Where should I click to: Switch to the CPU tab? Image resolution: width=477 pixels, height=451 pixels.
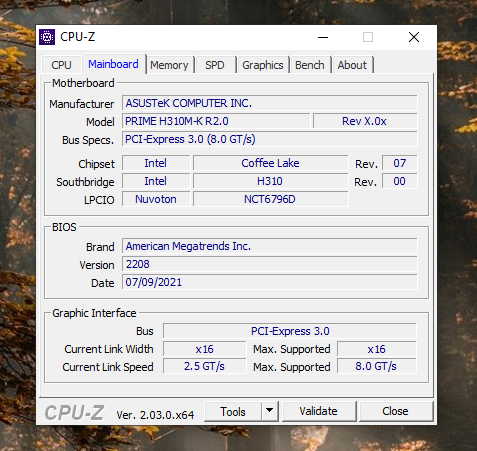coord(62,65)
